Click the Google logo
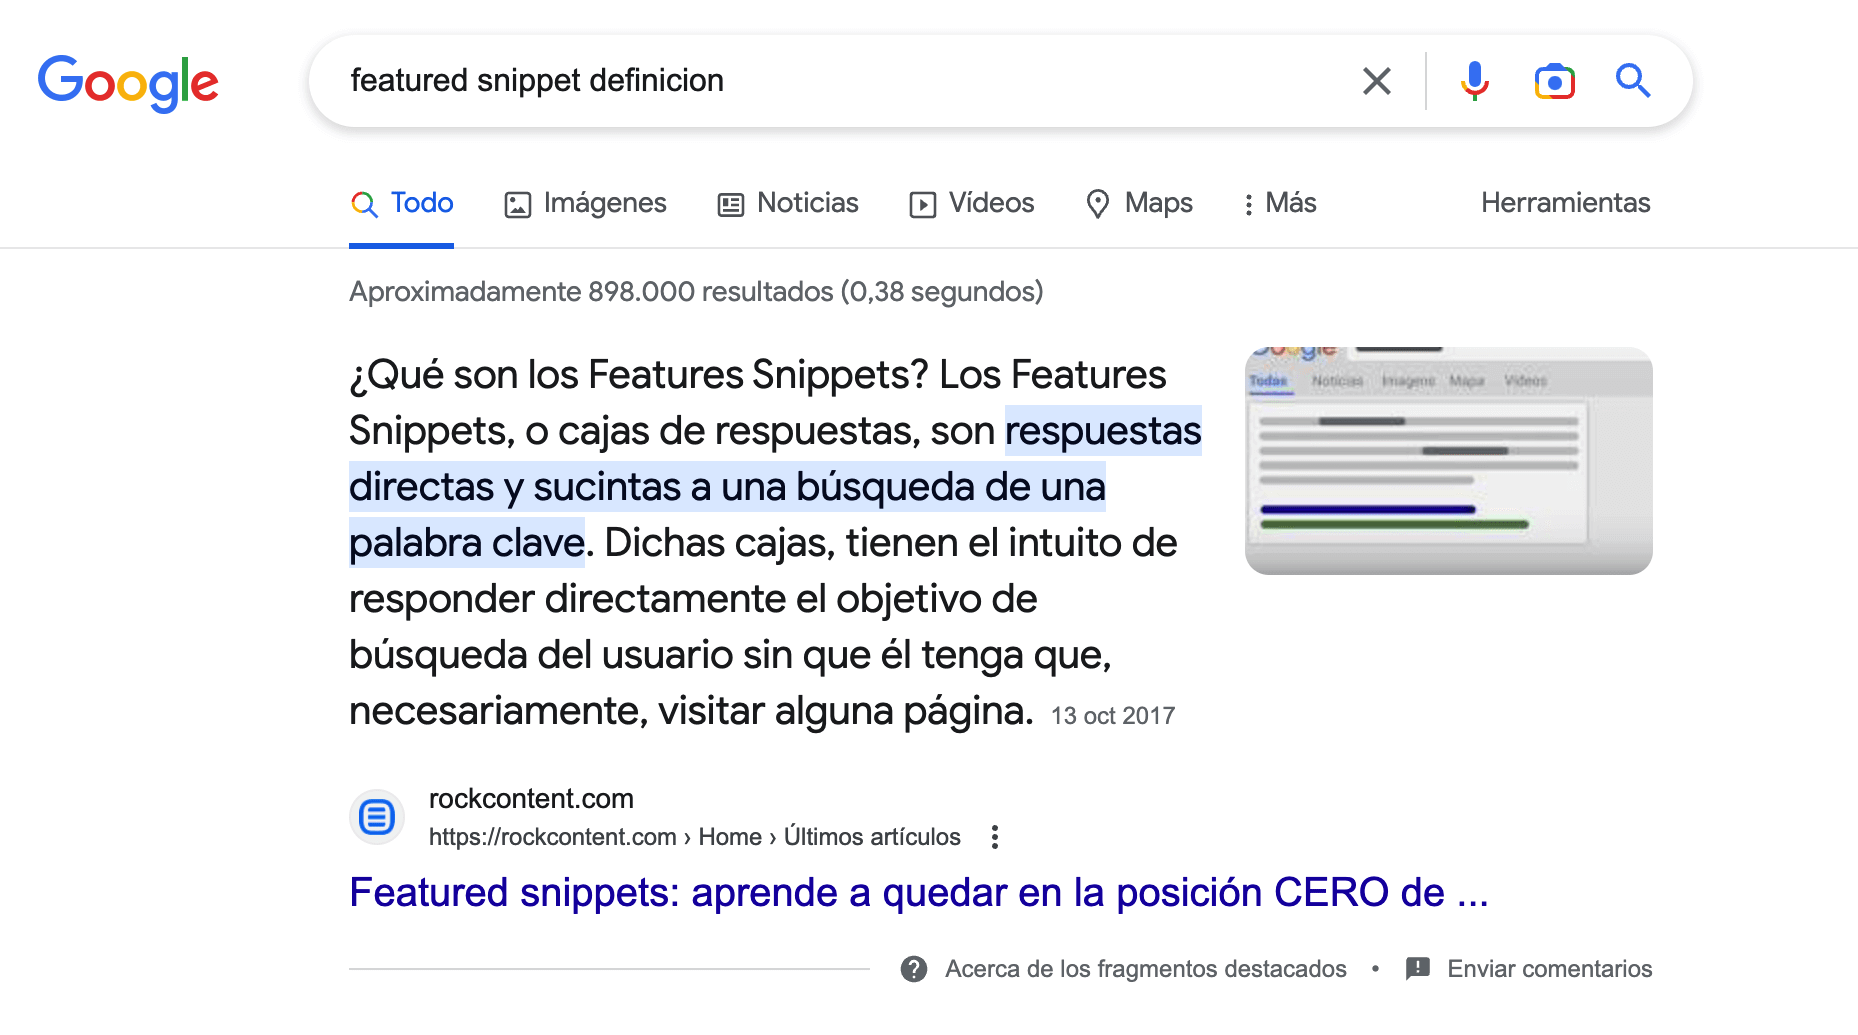1858x1035 pixels. point(128,82)
